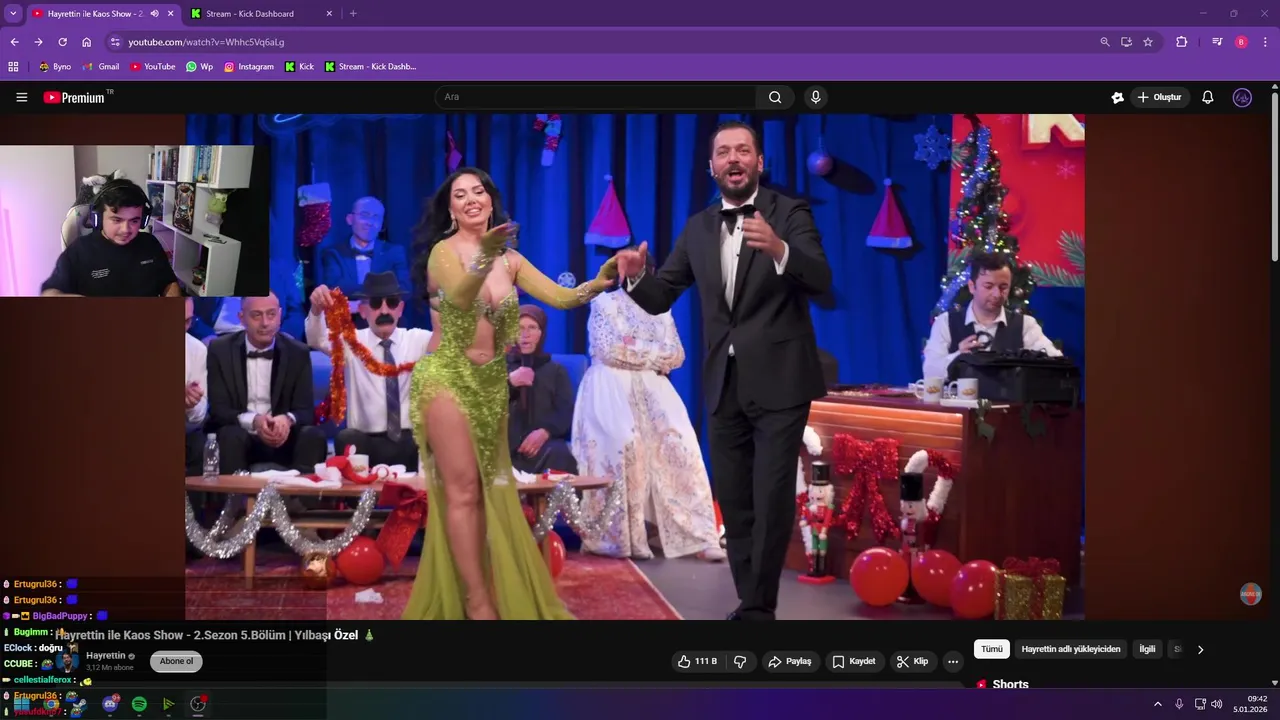Mute the YouTube tab via speaker icon
Viewport: 1280px width, 720px height.
click(x=154, y=14)
